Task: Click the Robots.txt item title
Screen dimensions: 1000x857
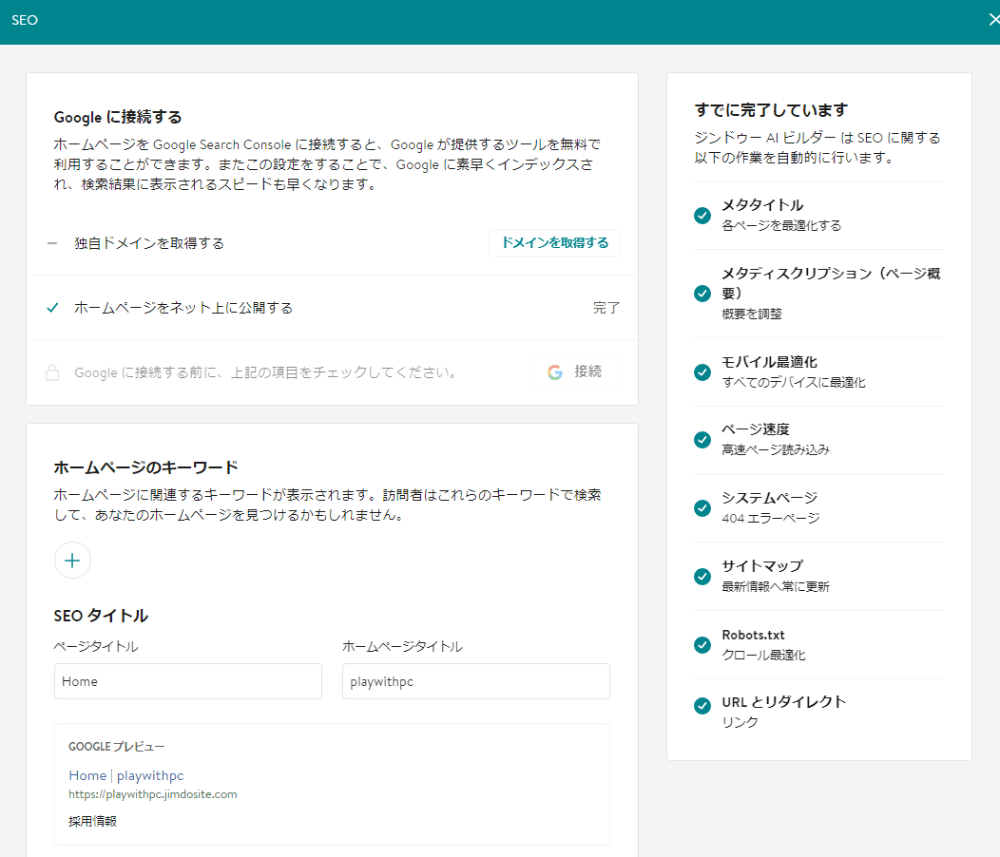Action: (x=753, y=635)
